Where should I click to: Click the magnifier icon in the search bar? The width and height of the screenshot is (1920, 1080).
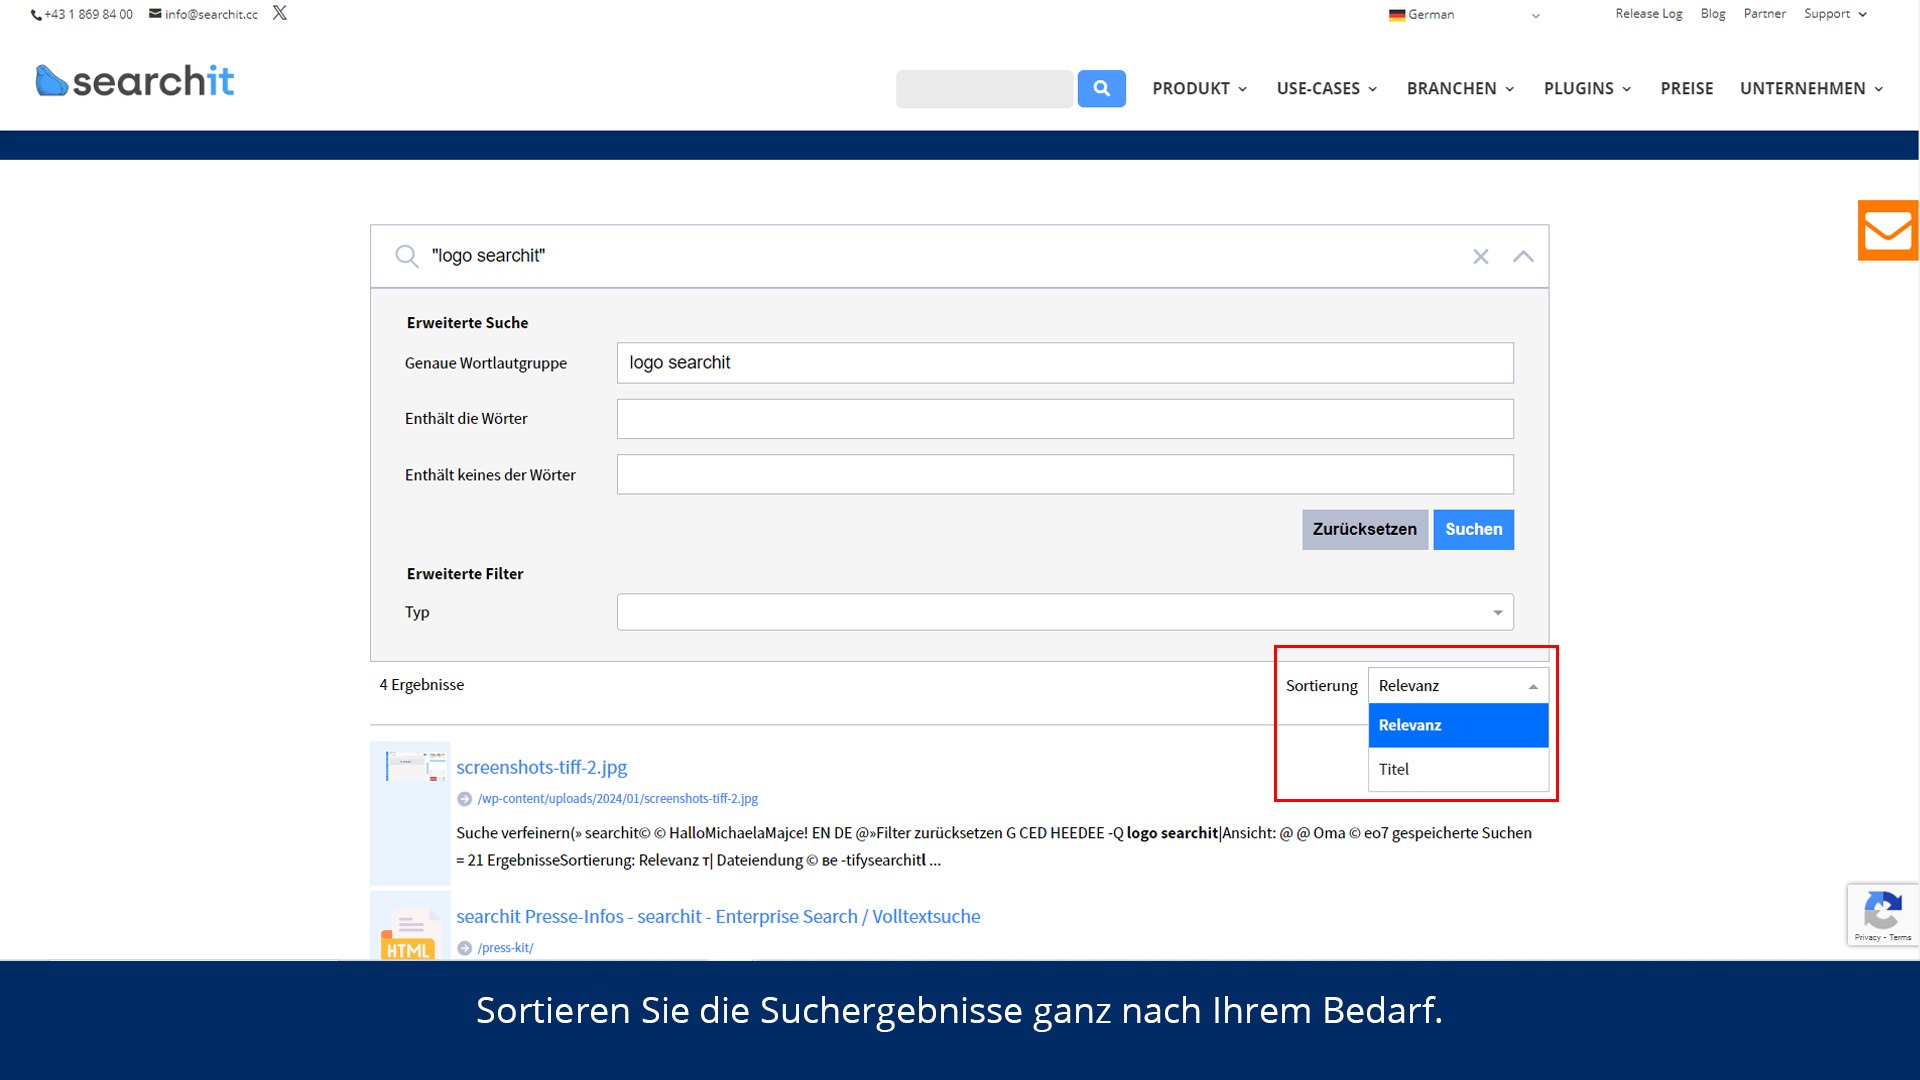[x=406, y=257]
